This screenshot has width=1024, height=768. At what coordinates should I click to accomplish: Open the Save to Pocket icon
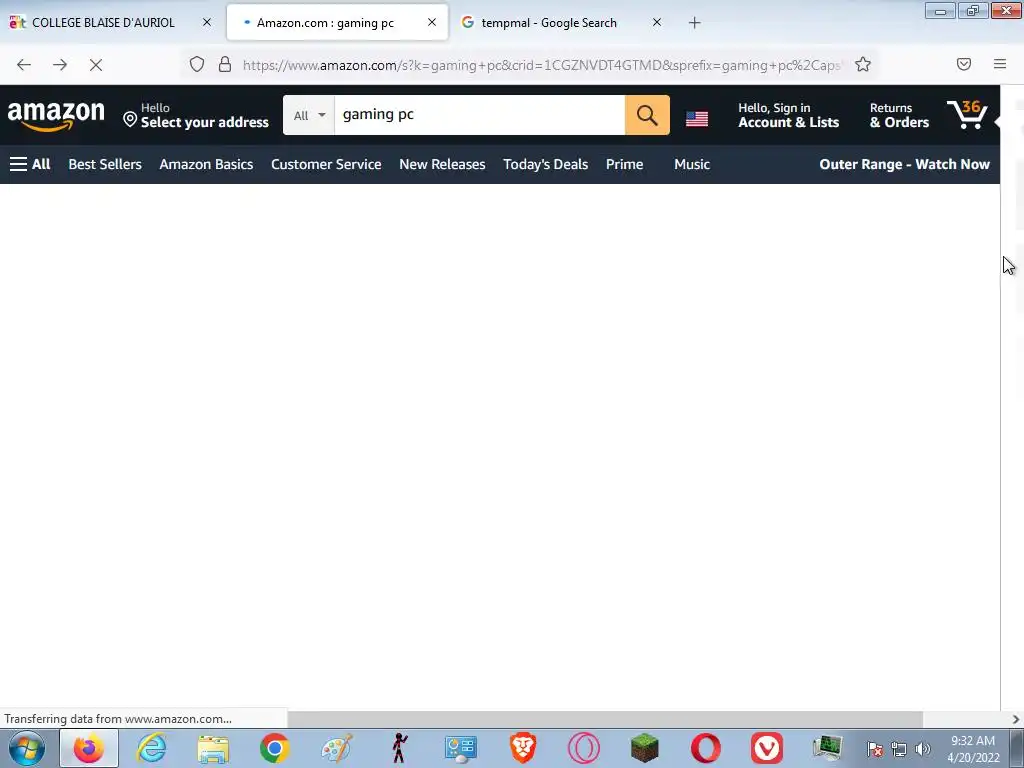click(x=963, y=64)
